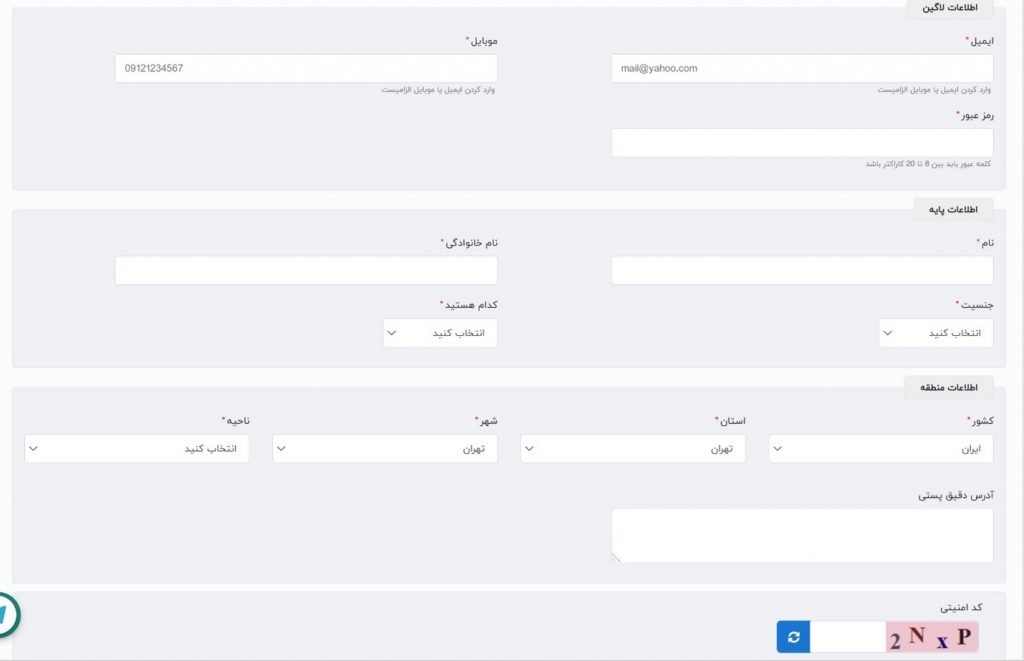Click the اطلاعات لاگین section tab
This screenshot has height=661, width=1024.
[x=950, y=8]
